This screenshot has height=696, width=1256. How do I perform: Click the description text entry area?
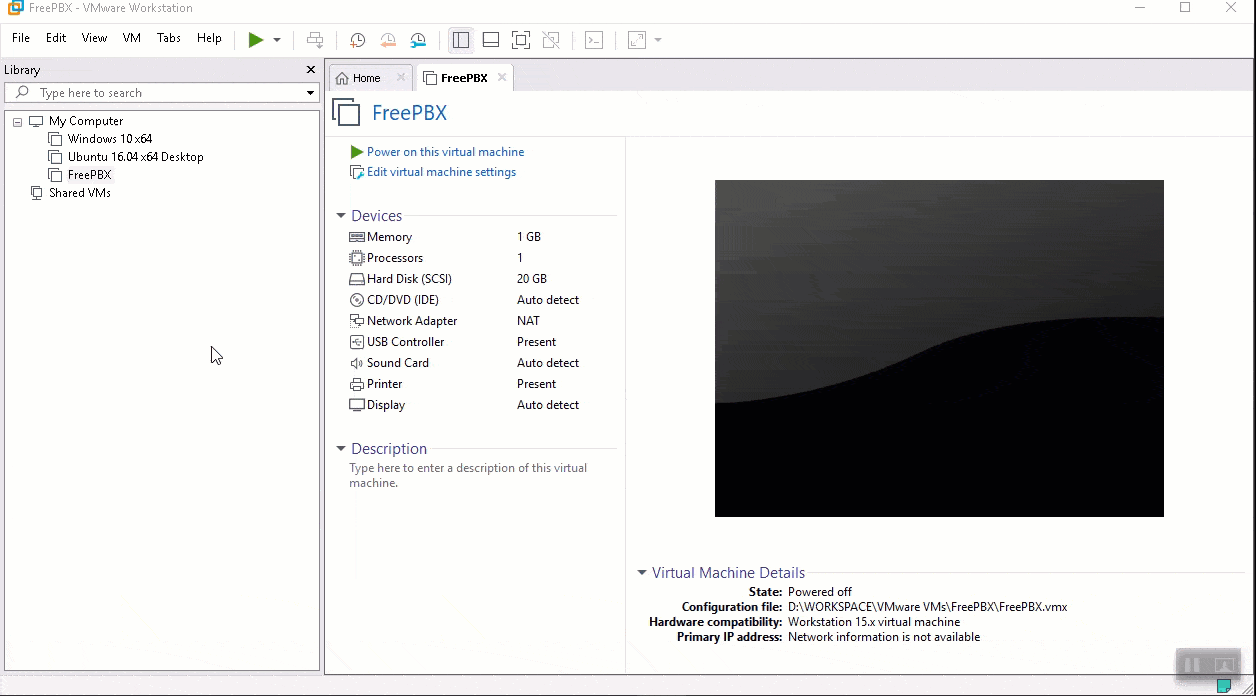pos(468,475)
